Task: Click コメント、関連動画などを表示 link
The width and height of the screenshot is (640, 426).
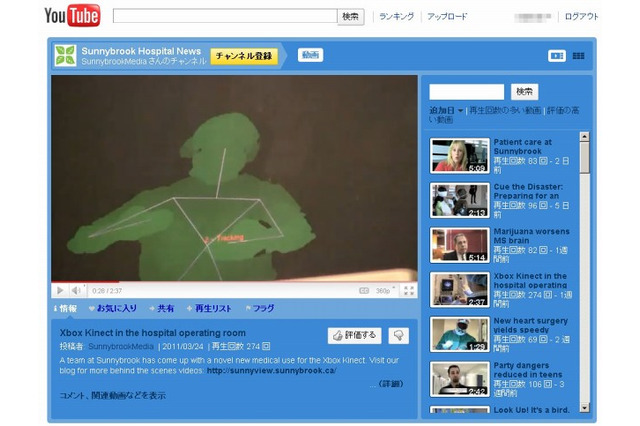Action: [113, 395]
